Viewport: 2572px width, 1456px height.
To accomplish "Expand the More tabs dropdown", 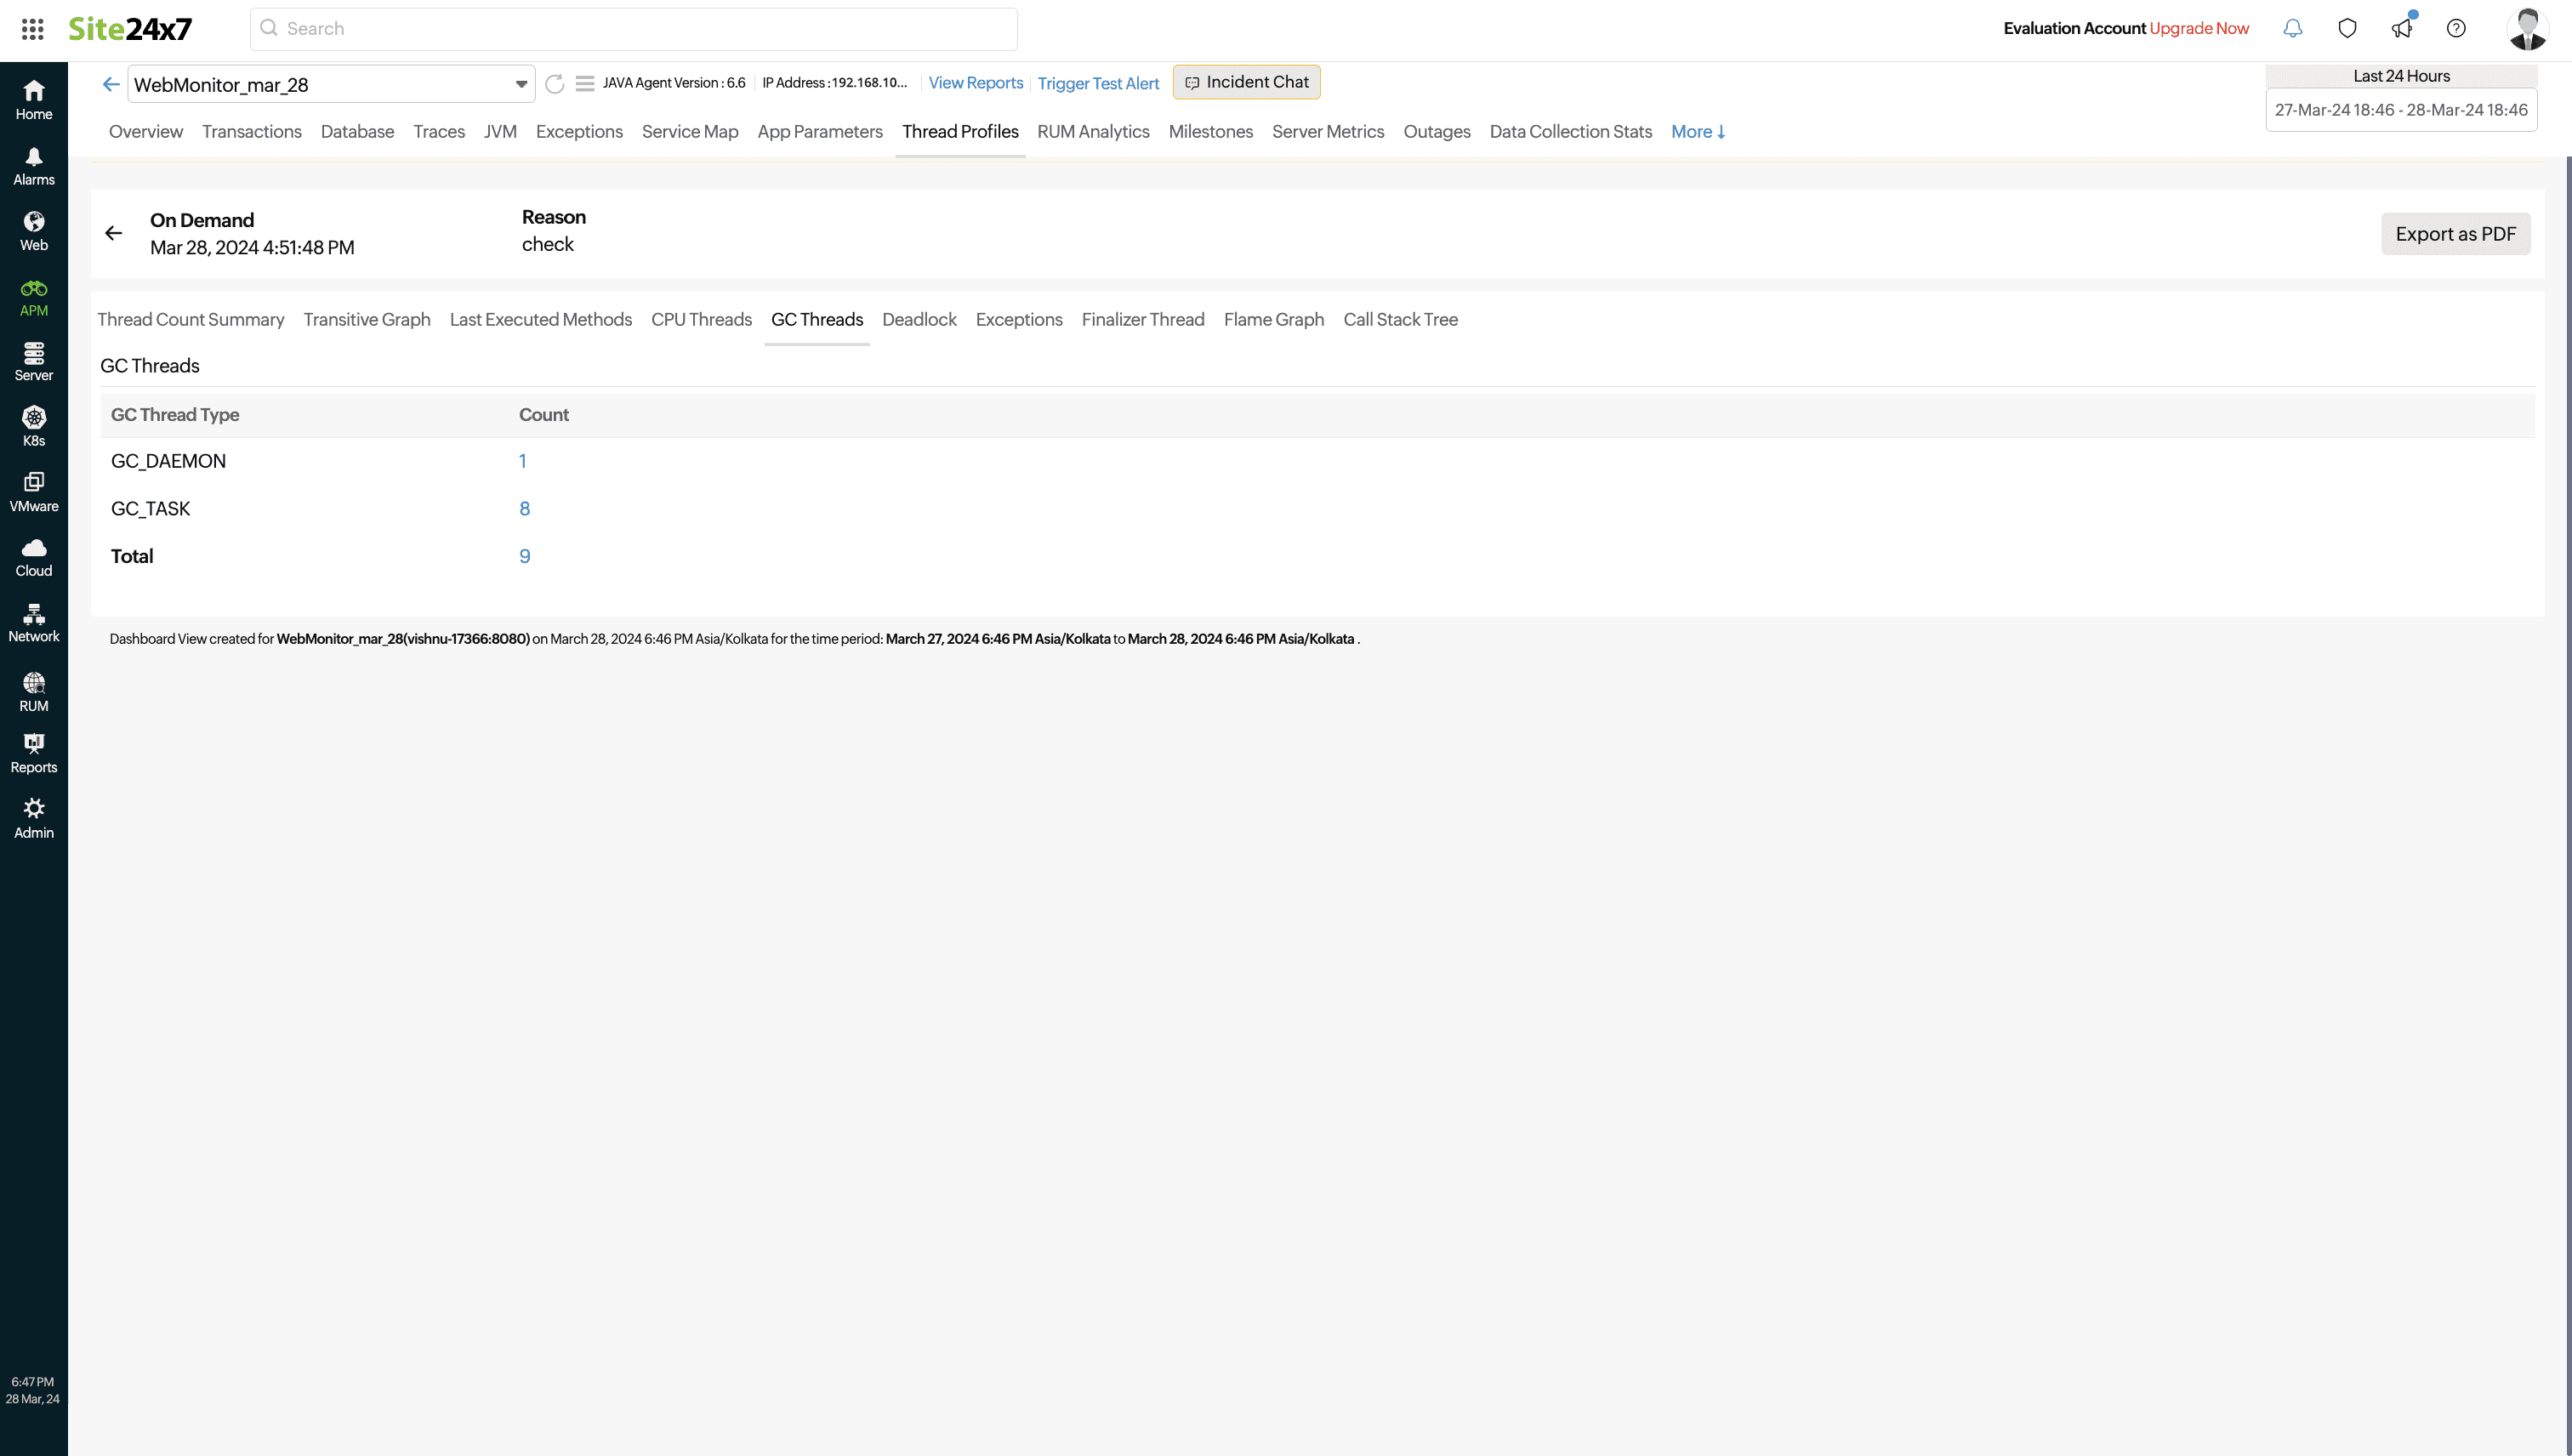I will pos(1698,132).
